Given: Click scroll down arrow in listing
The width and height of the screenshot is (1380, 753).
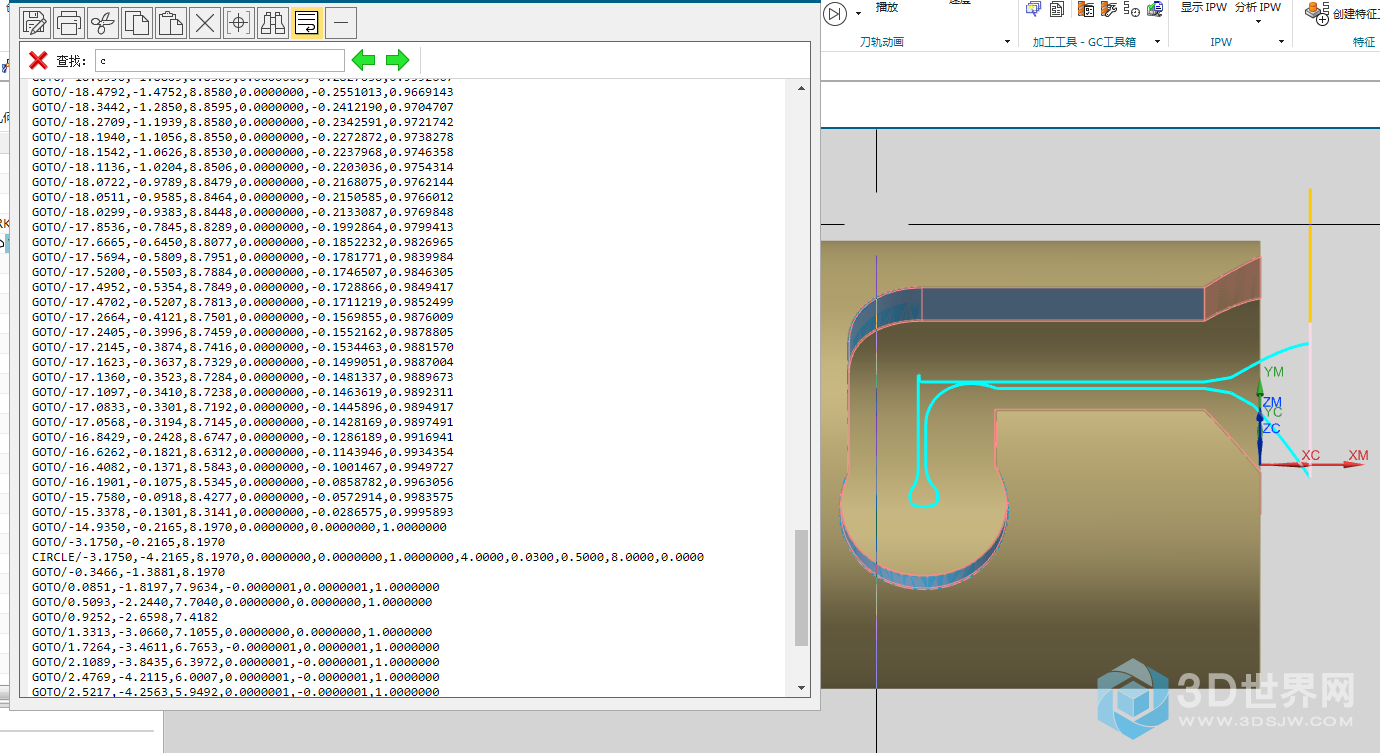Looking at the screenshot, I should (801, 688).
